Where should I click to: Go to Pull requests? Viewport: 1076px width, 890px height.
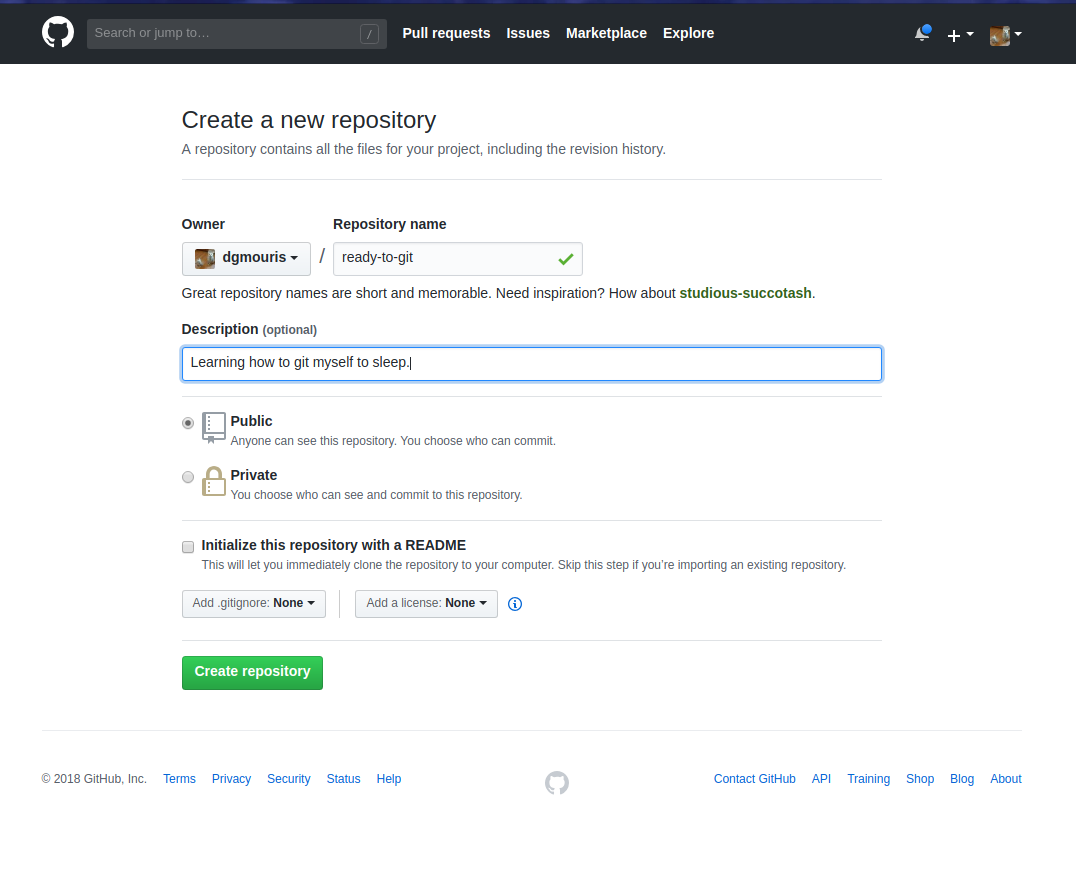click(x=446, y=33)
